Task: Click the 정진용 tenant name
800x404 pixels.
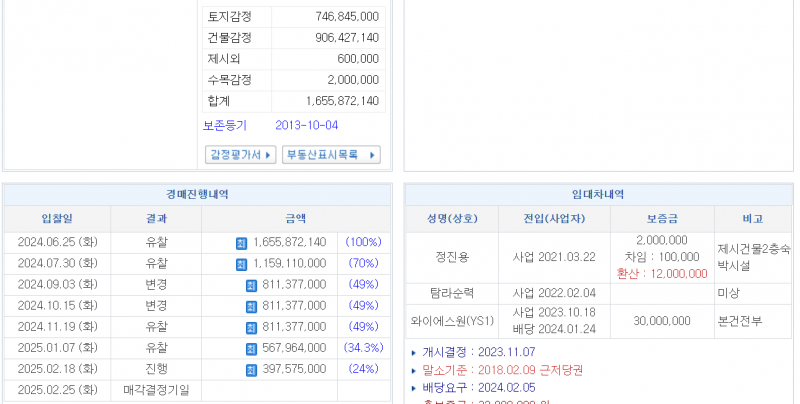Action: [x=451, y=257]
